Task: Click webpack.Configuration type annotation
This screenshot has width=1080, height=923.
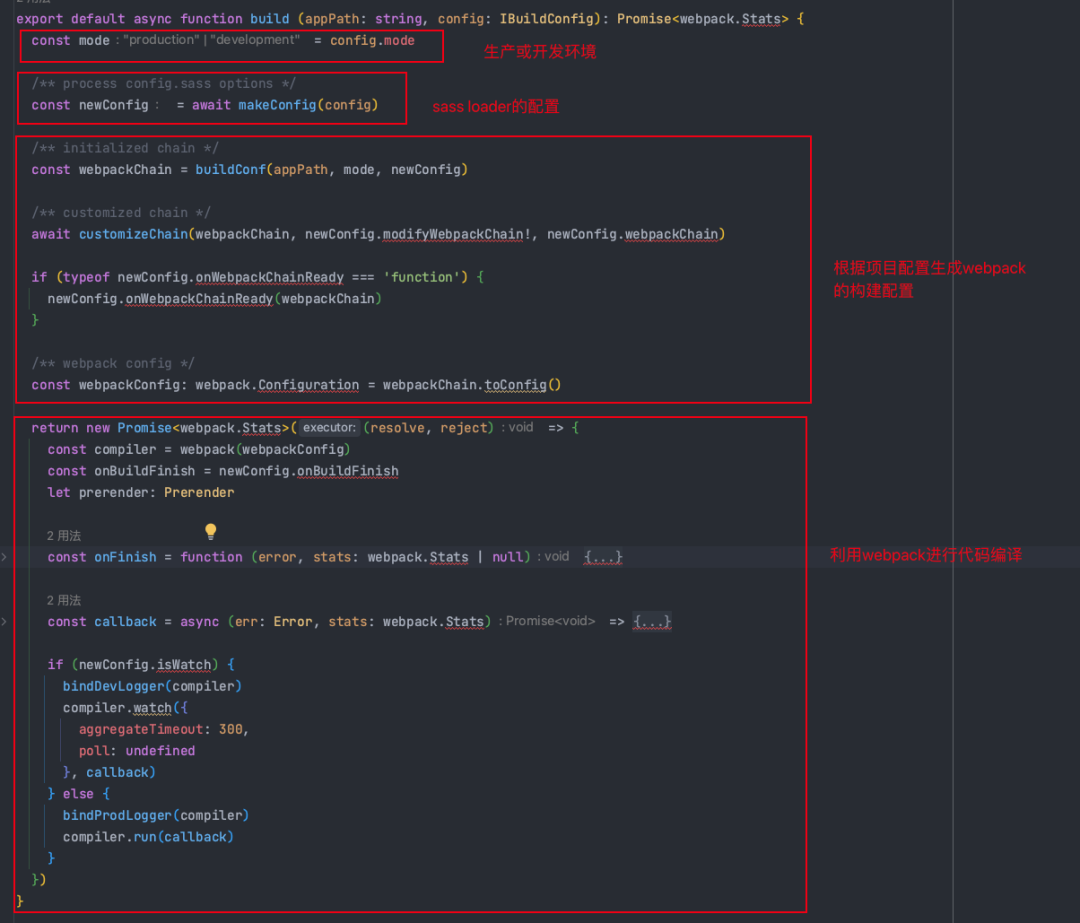Action: 277,384
